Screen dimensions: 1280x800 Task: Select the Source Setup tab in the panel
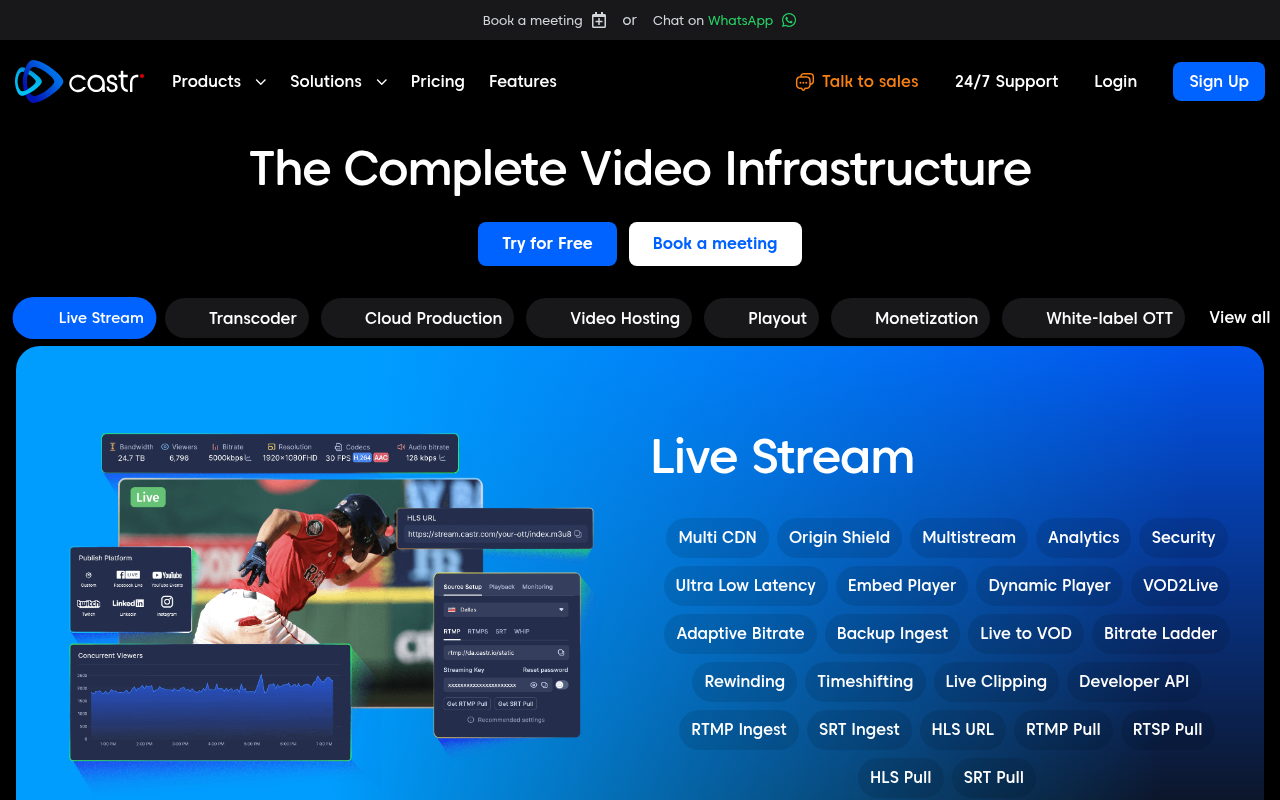[463, 586]
